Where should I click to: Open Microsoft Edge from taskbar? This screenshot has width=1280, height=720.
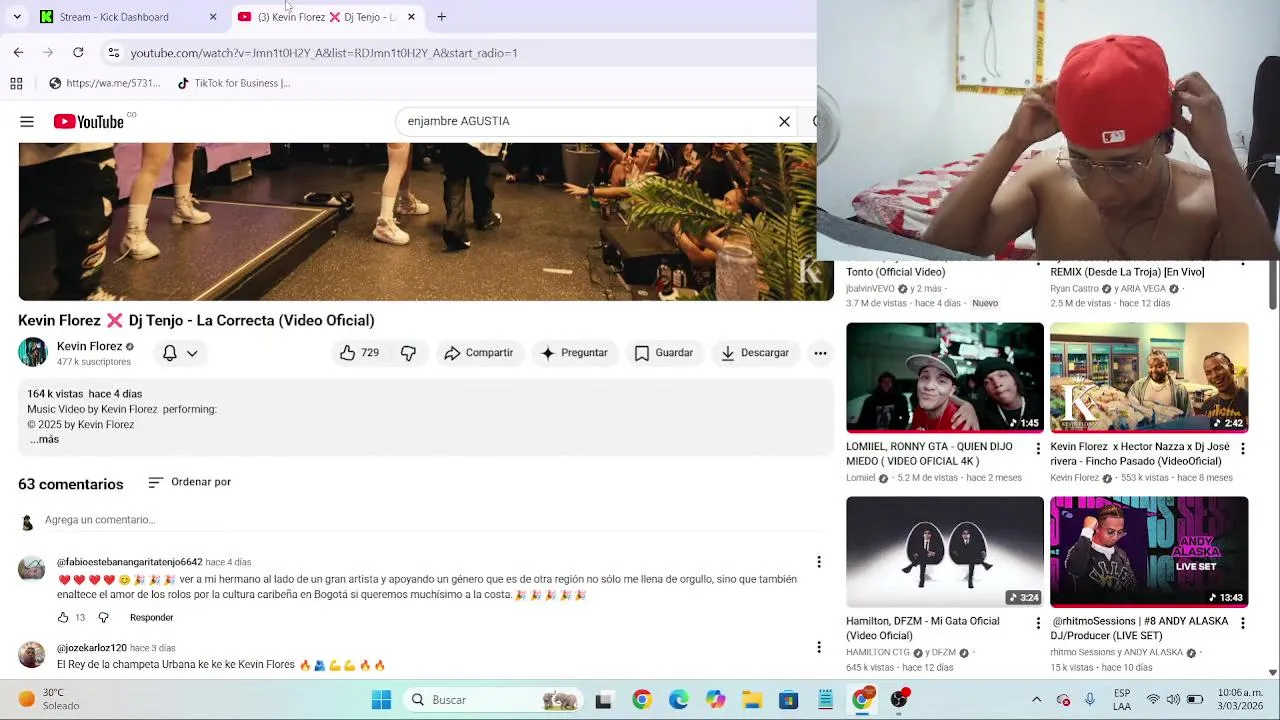pyautogui.click(x=678, y=700)
